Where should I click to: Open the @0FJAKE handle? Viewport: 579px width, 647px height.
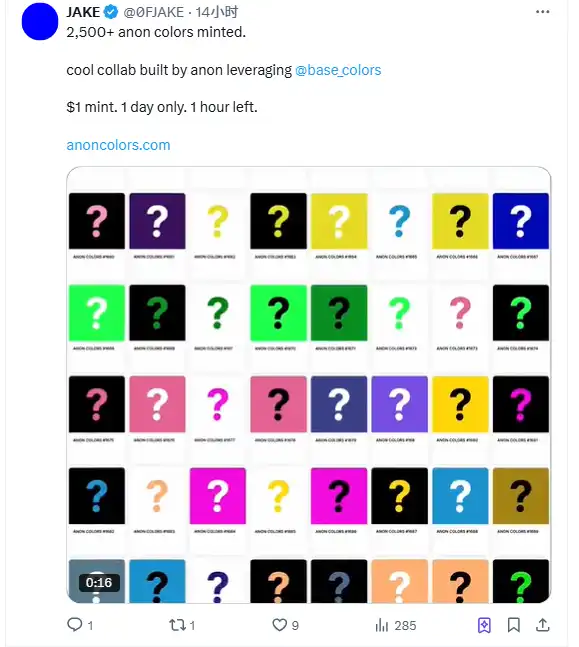[x=154, y=12]
